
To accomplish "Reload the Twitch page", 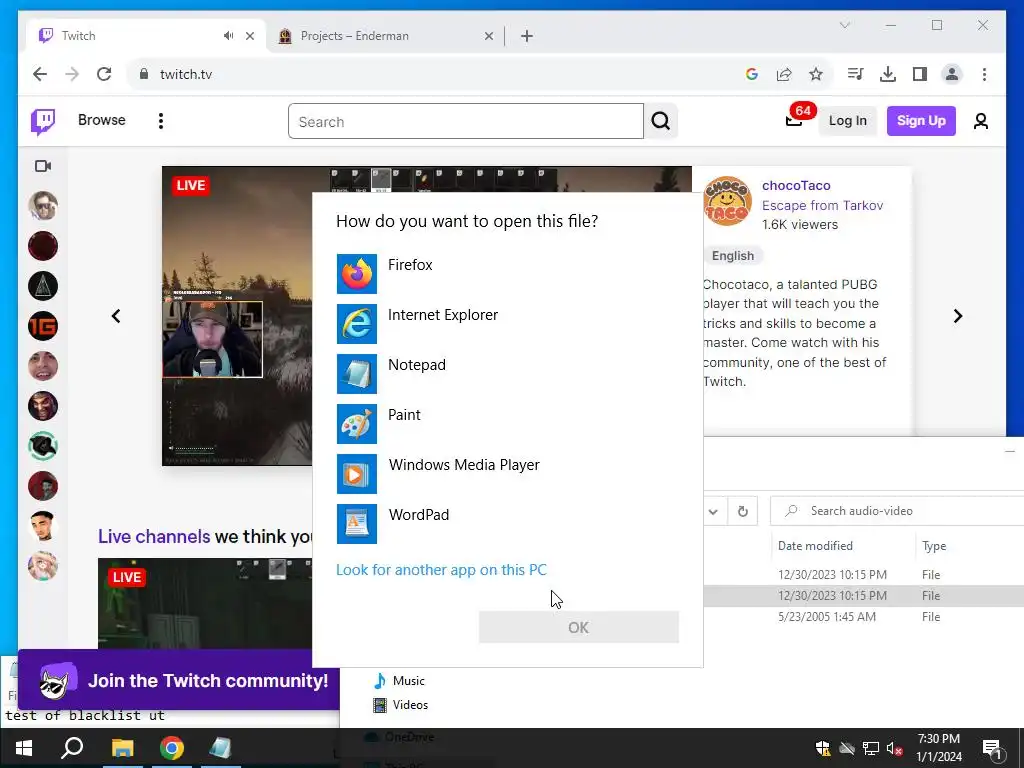I will [x=104, y=74].
